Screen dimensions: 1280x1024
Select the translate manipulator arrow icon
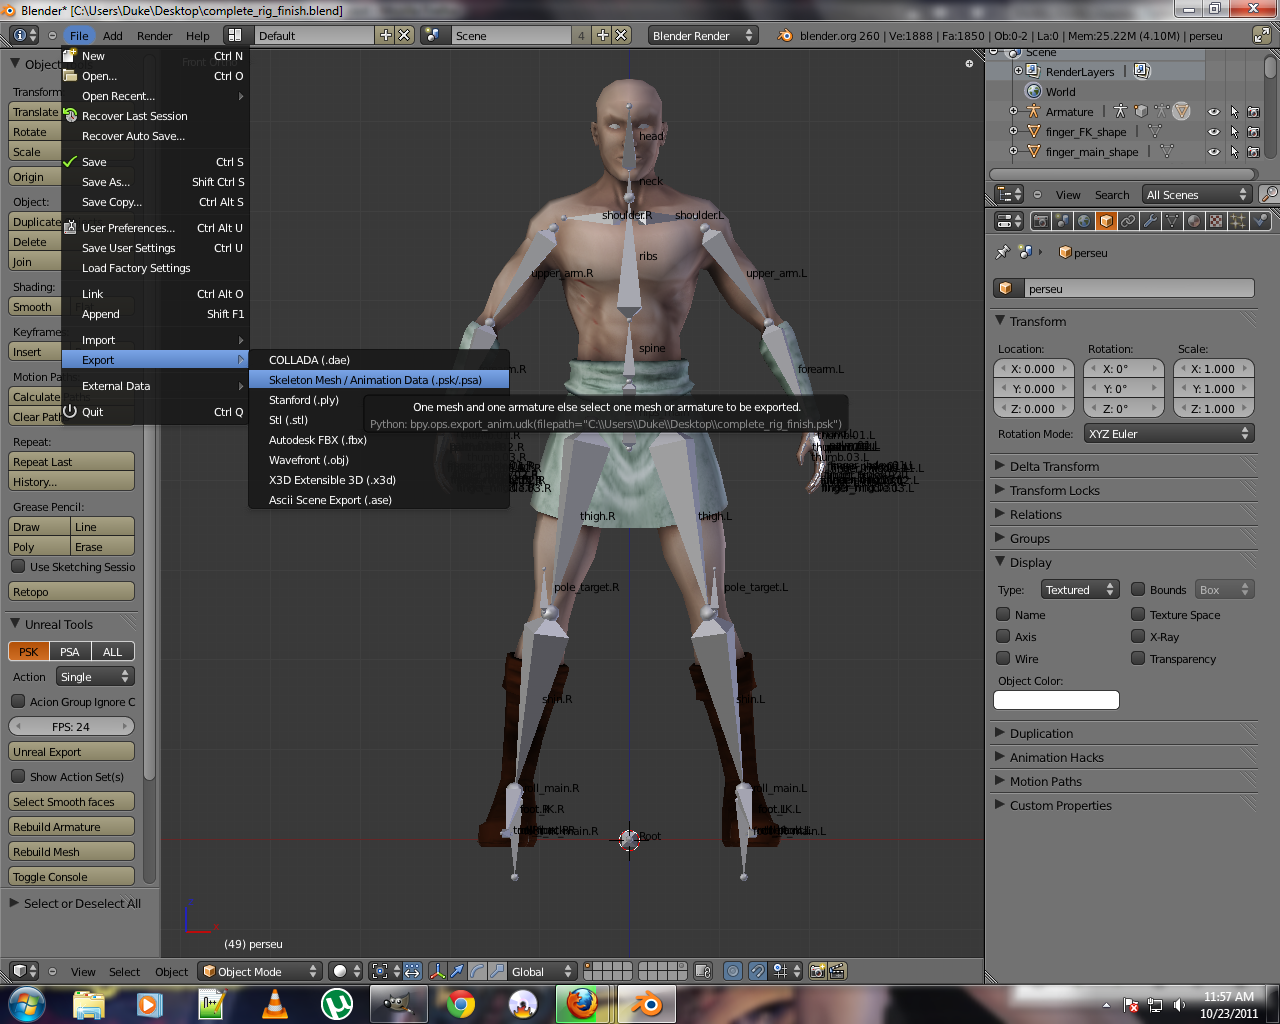(457, 971)
